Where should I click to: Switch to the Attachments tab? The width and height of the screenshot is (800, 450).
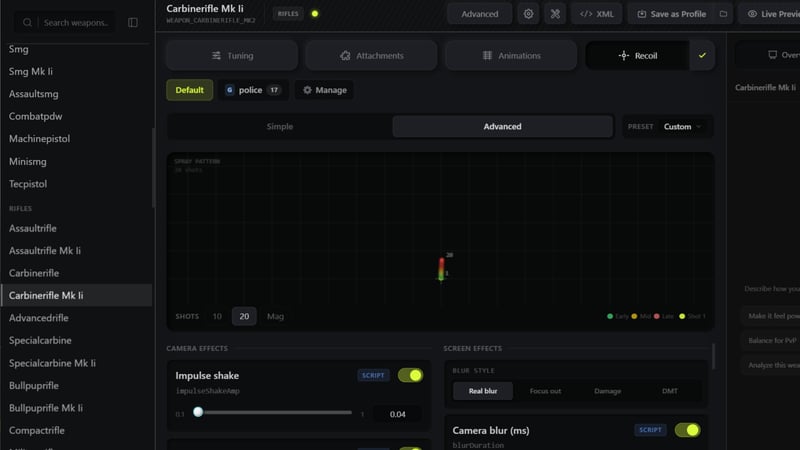(x=371, y=55)
